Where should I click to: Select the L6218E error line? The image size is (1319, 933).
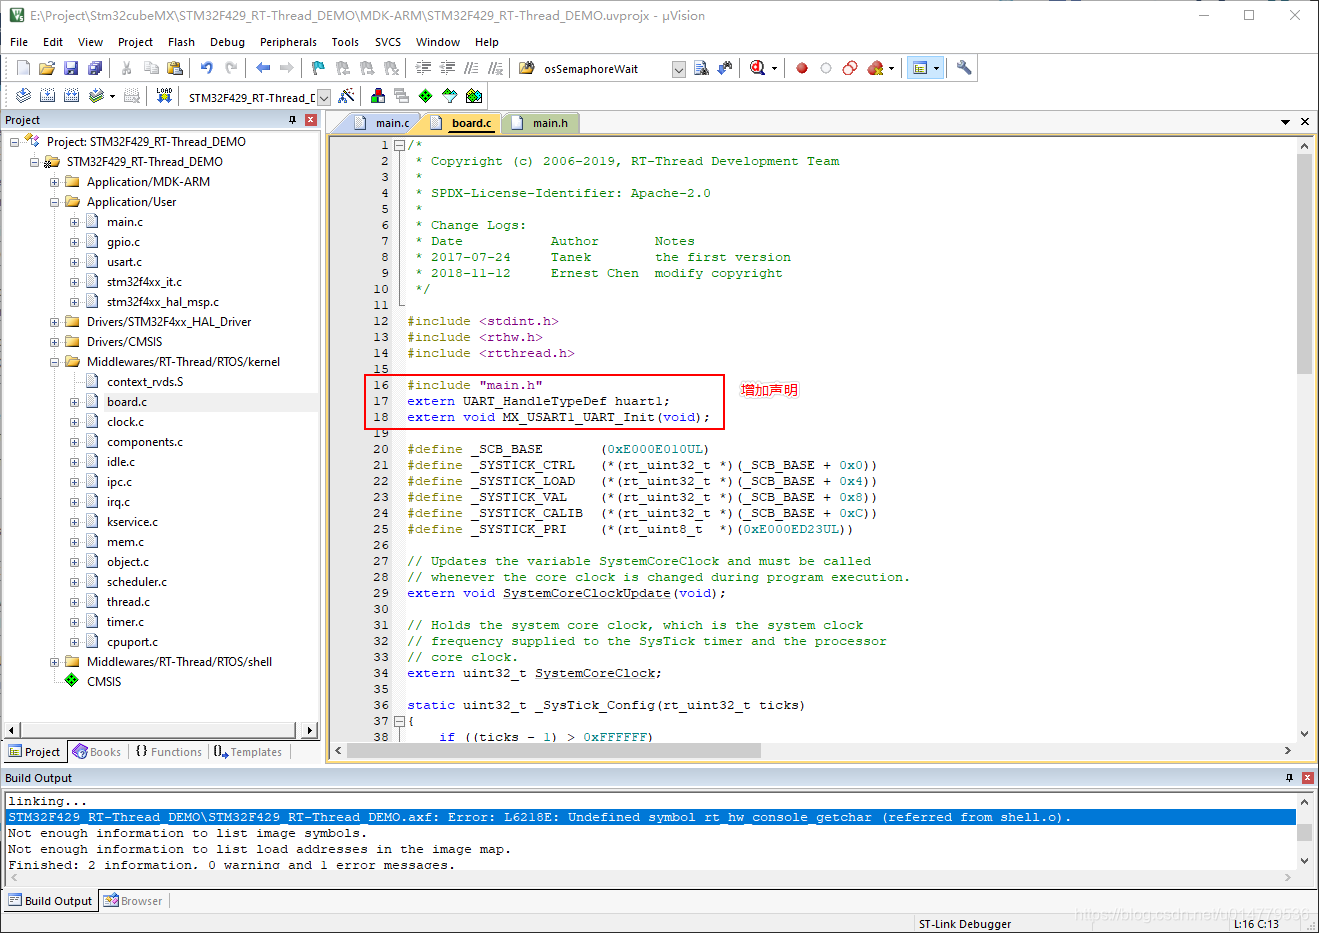click(x=650, y=817)
